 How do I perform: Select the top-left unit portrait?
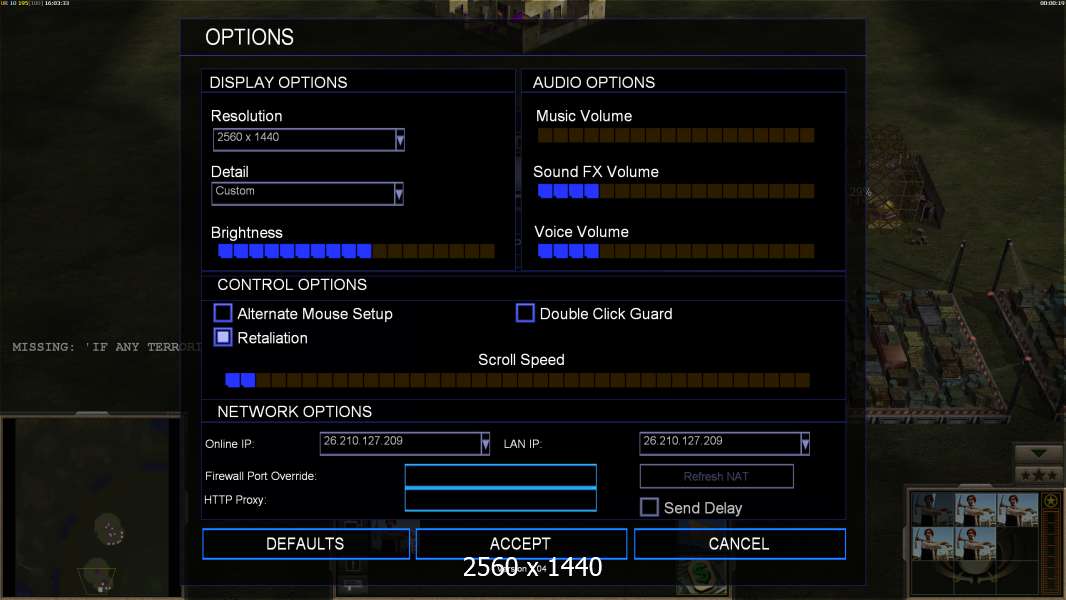[932, 510]
